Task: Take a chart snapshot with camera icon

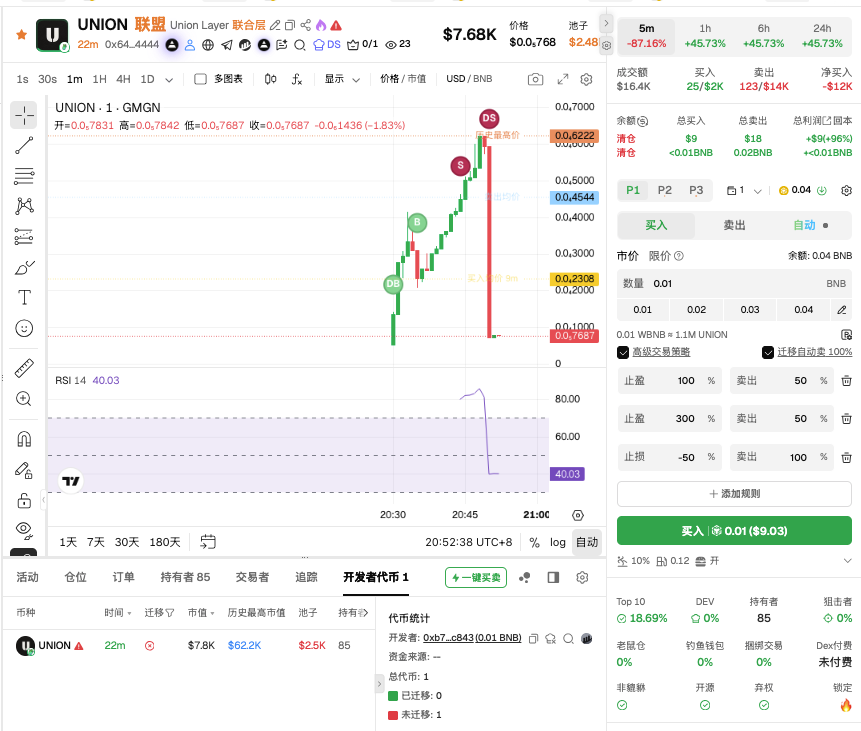Action: tap(535, 79)
